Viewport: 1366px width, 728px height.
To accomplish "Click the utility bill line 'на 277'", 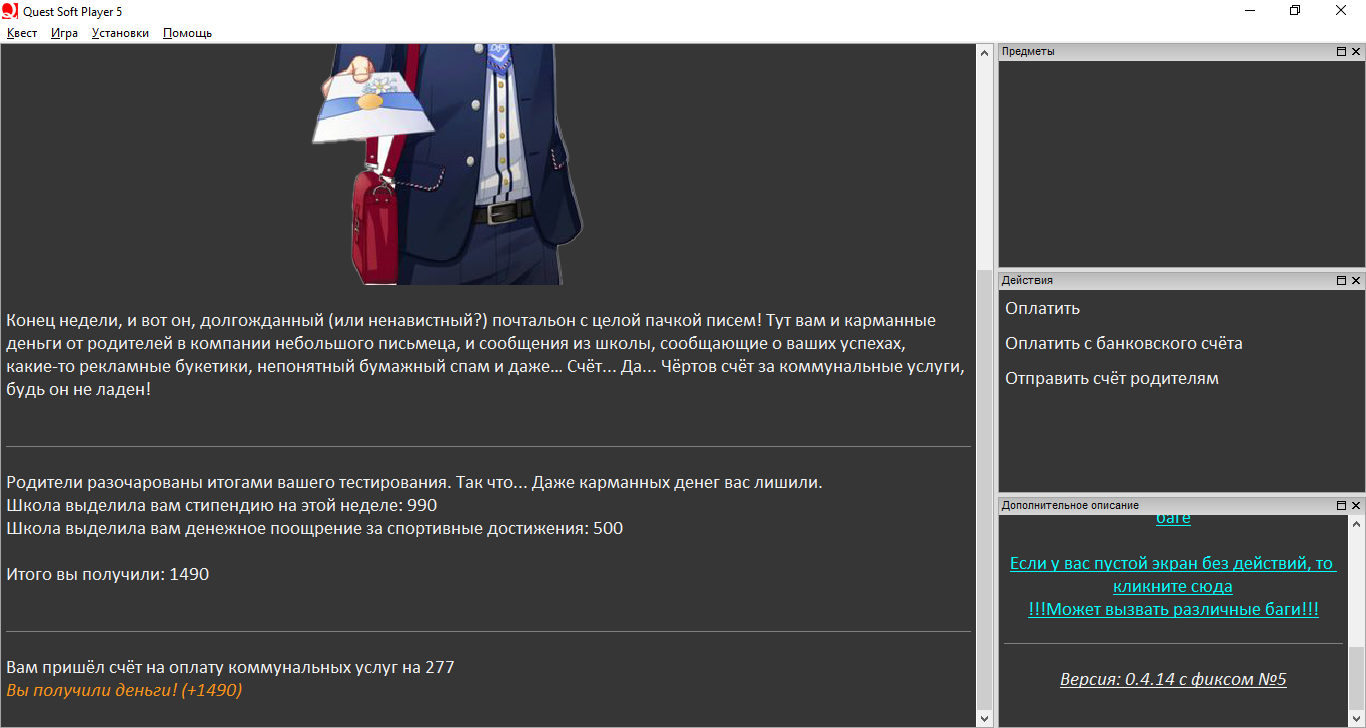I will point(231,668).
